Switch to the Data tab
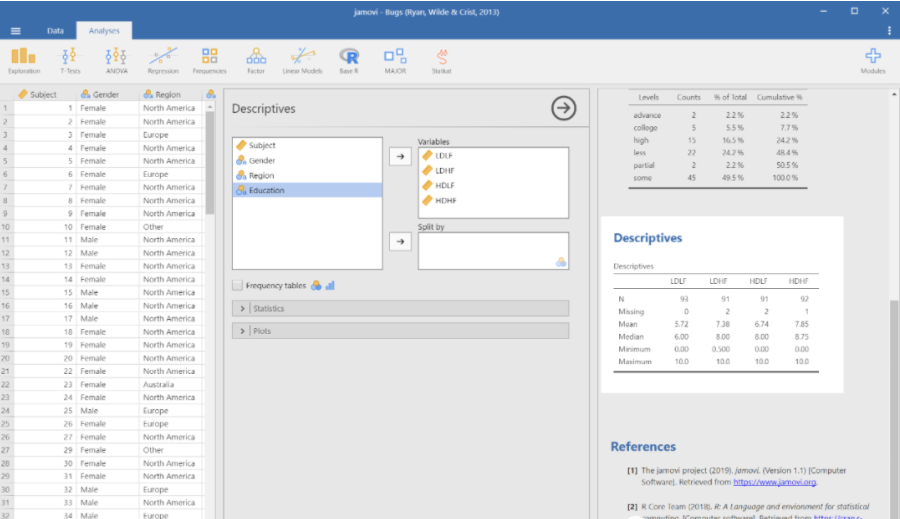 [x=55, y=31]
